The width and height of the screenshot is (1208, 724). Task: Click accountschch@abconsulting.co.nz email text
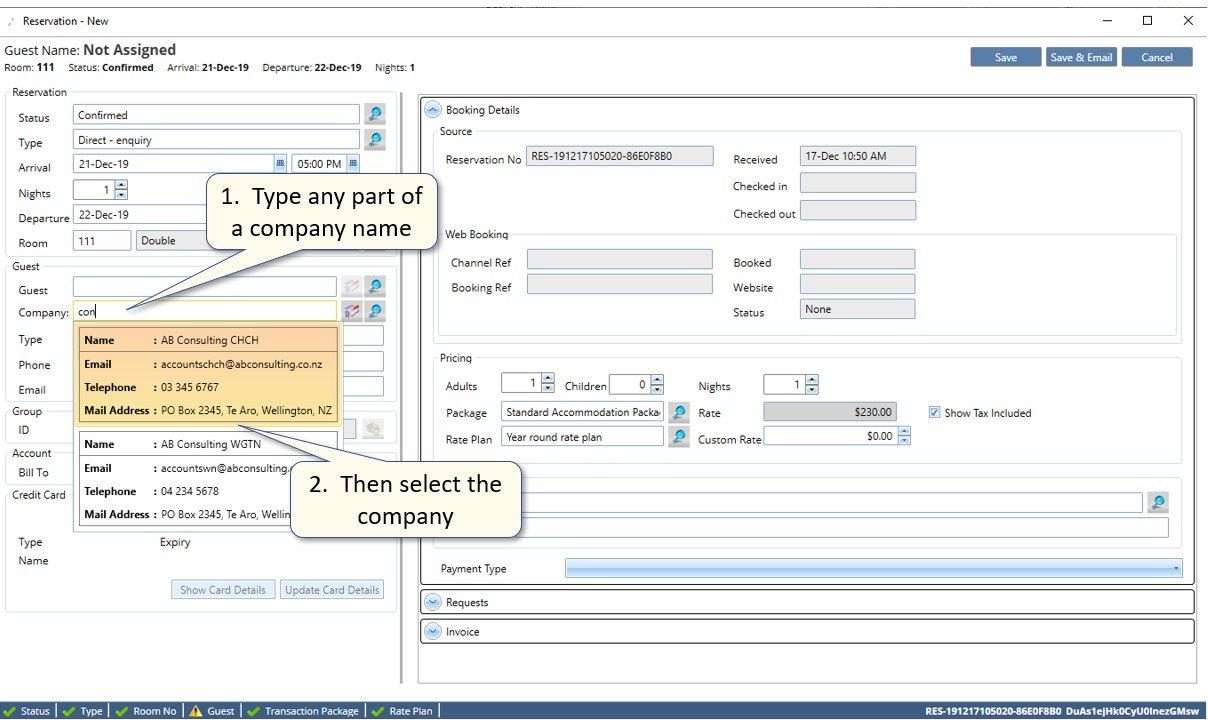[x=241, y=364]
